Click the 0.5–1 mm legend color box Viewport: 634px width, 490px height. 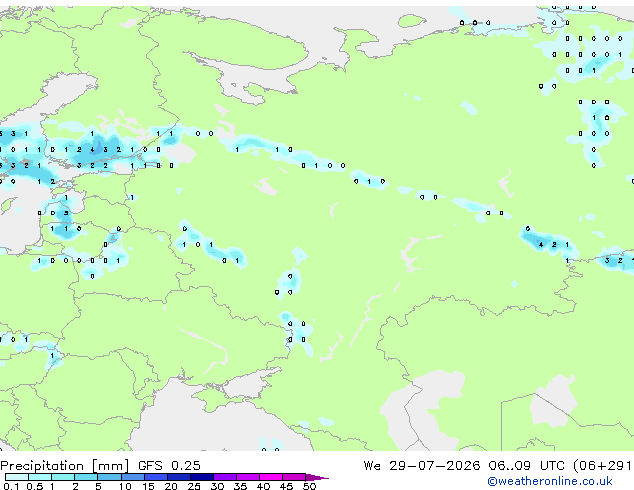click(40, 477)
